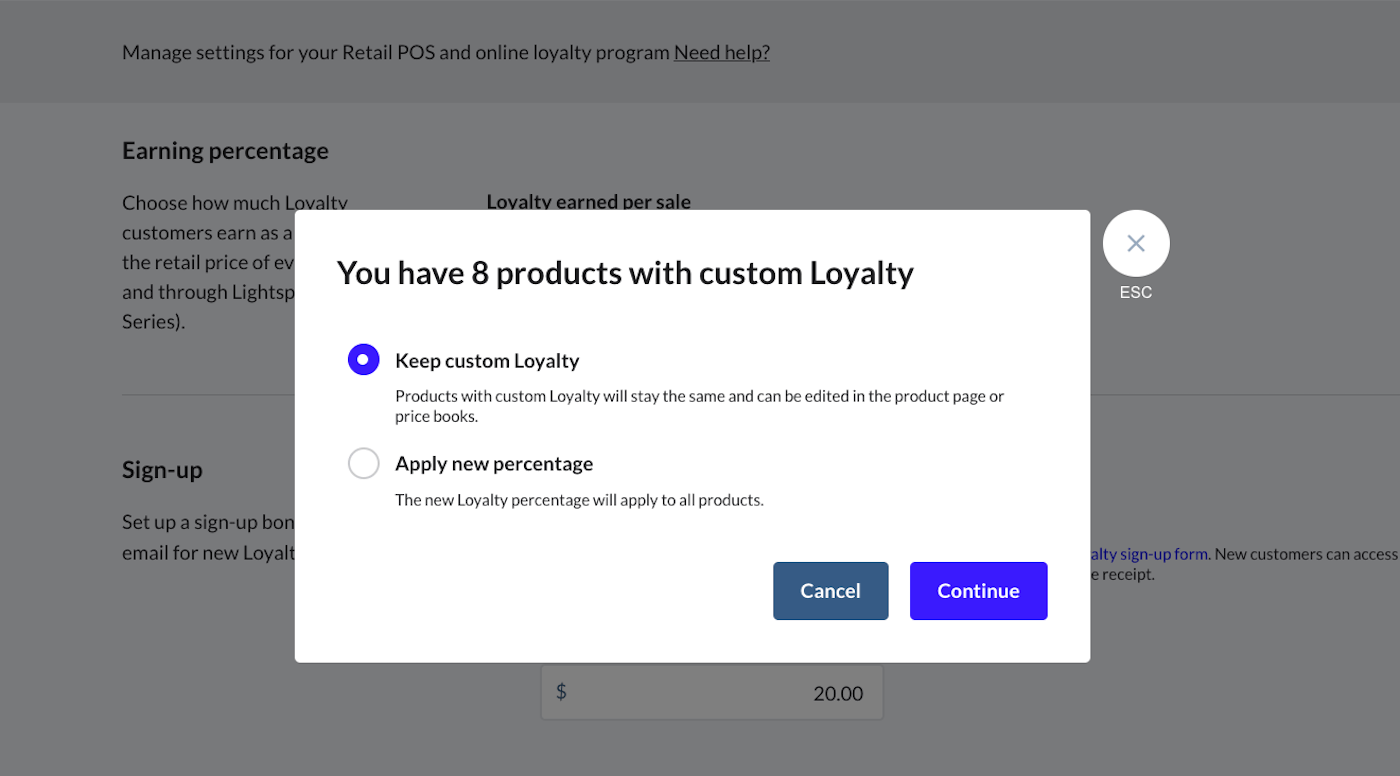This screenshot has width=1400, height=776.
Task: Confirm with the Continue button
Action: click(978, 591)
